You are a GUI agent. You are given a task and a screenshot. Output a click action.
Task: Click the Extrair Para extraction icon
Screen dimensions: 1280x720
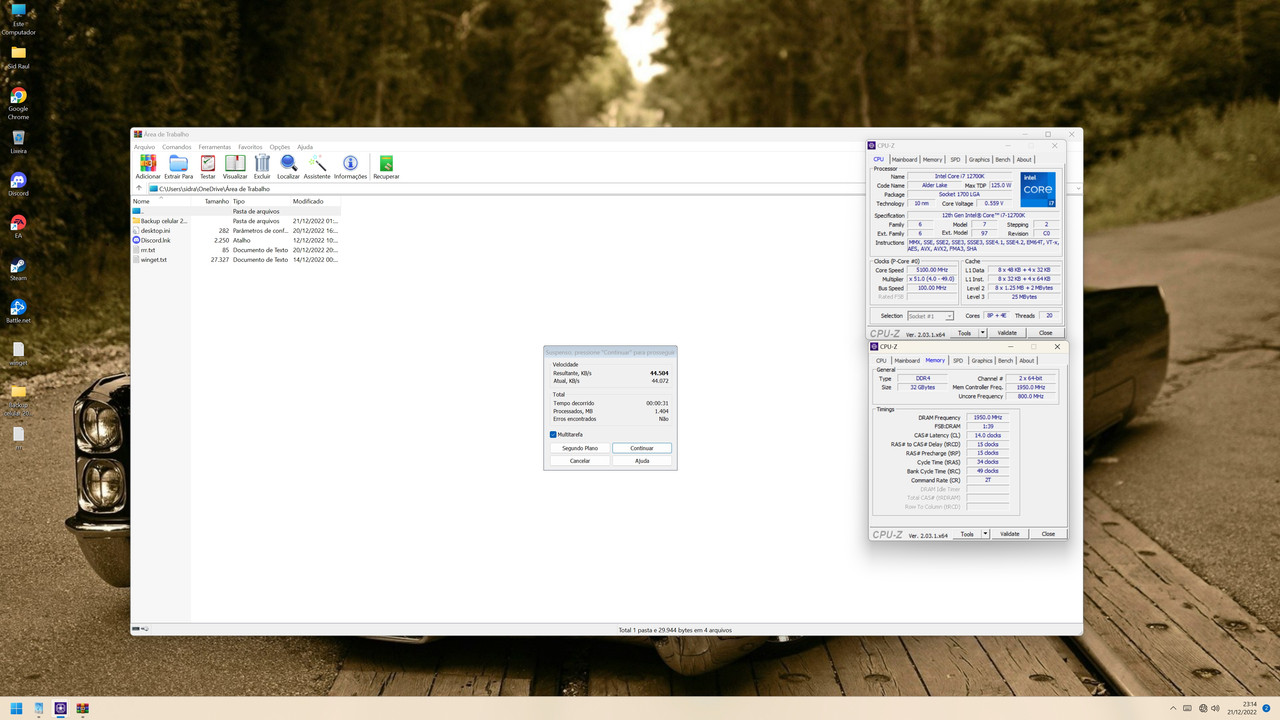click(178, 165)
